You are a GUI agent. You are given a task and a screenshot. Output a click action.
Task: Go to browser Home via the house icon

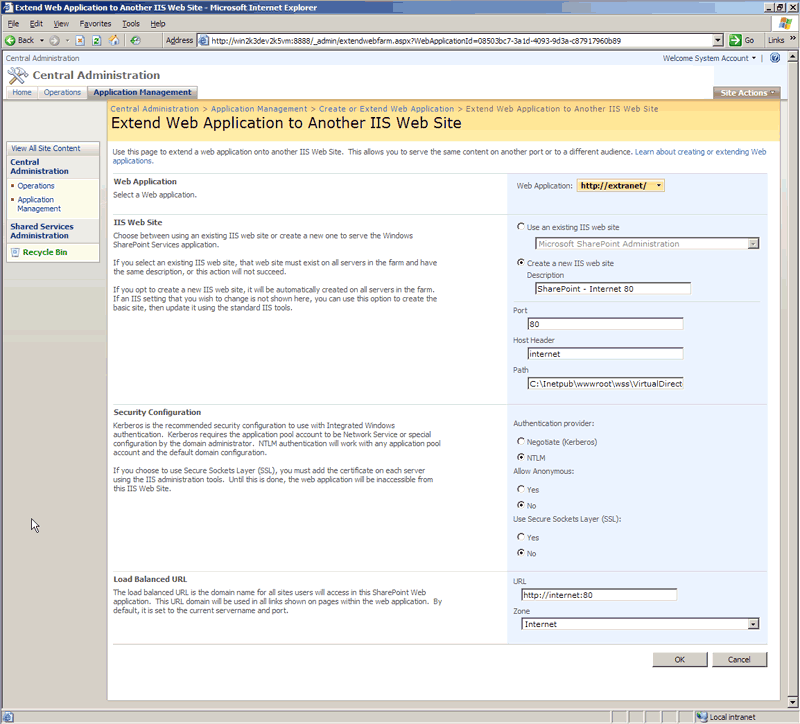(114, 40)
